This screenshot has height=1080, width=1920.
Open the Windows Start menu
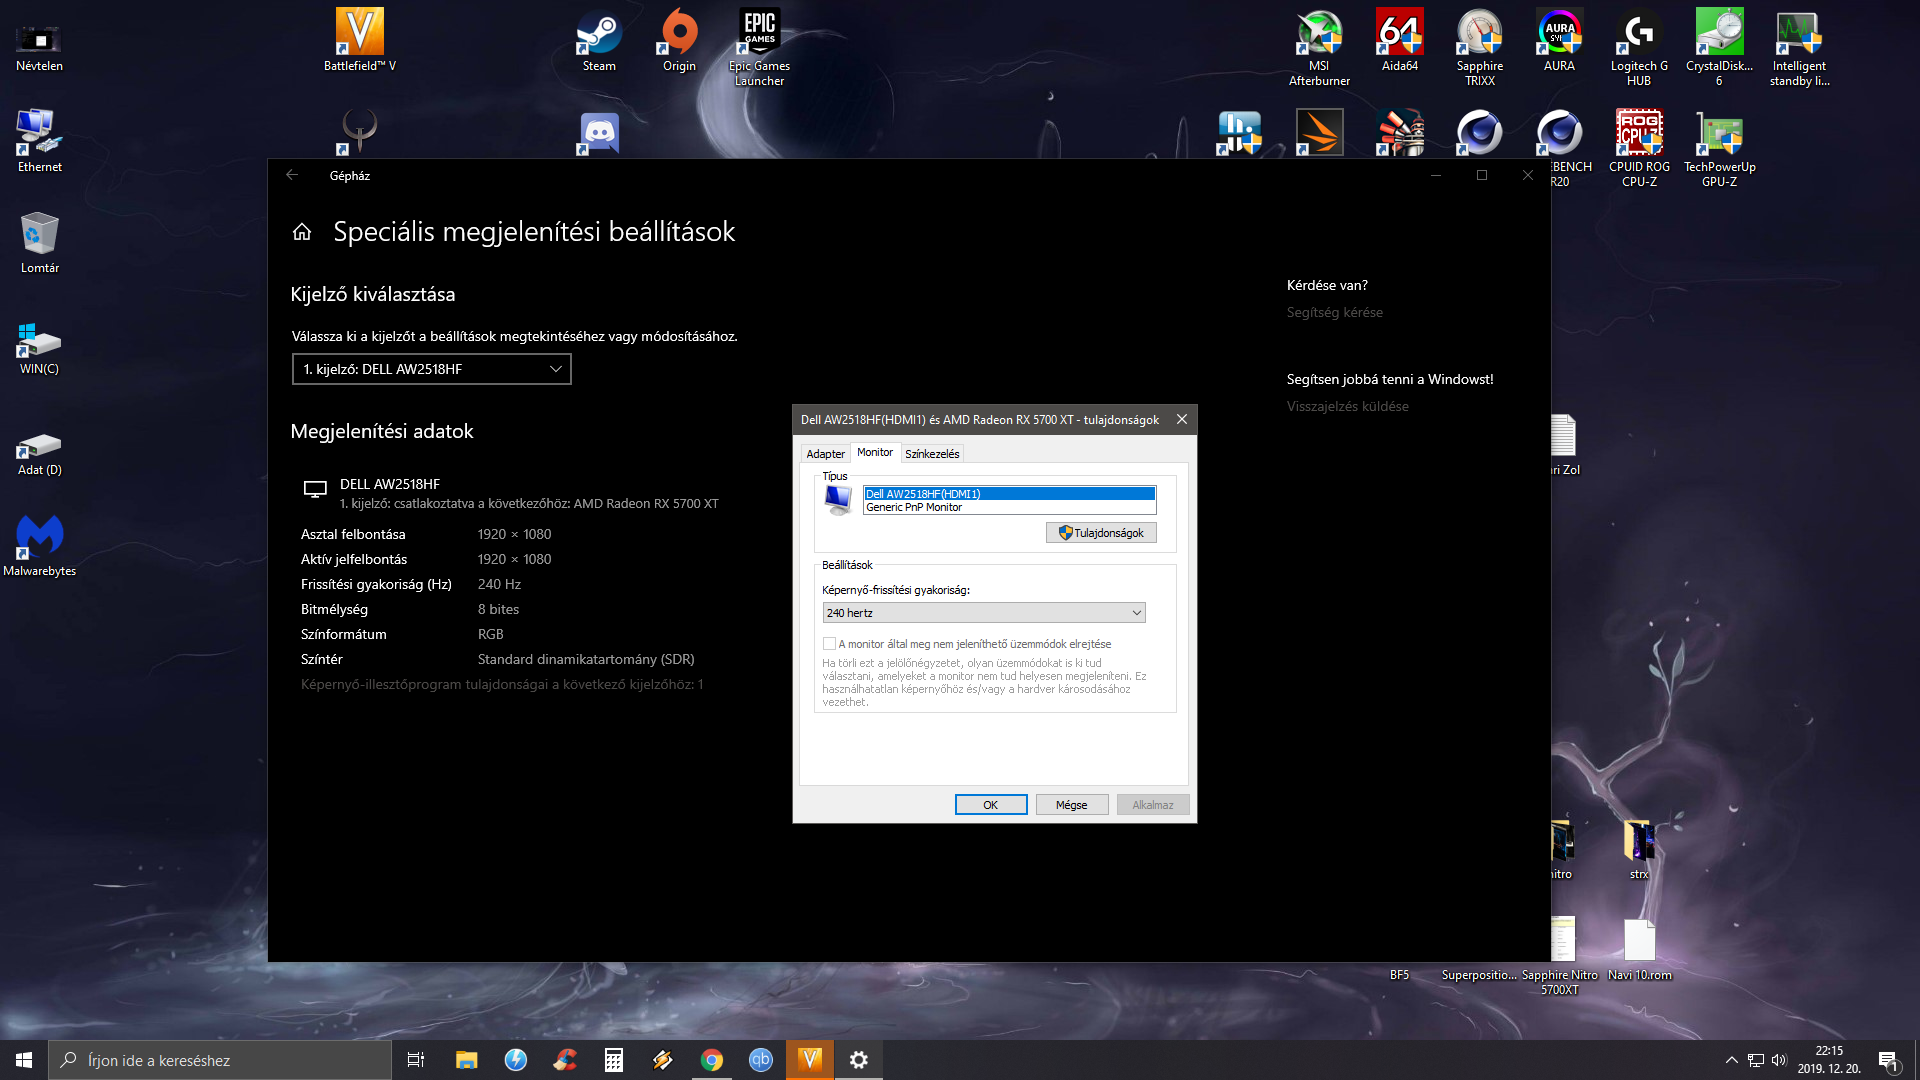coord(24,1060)
